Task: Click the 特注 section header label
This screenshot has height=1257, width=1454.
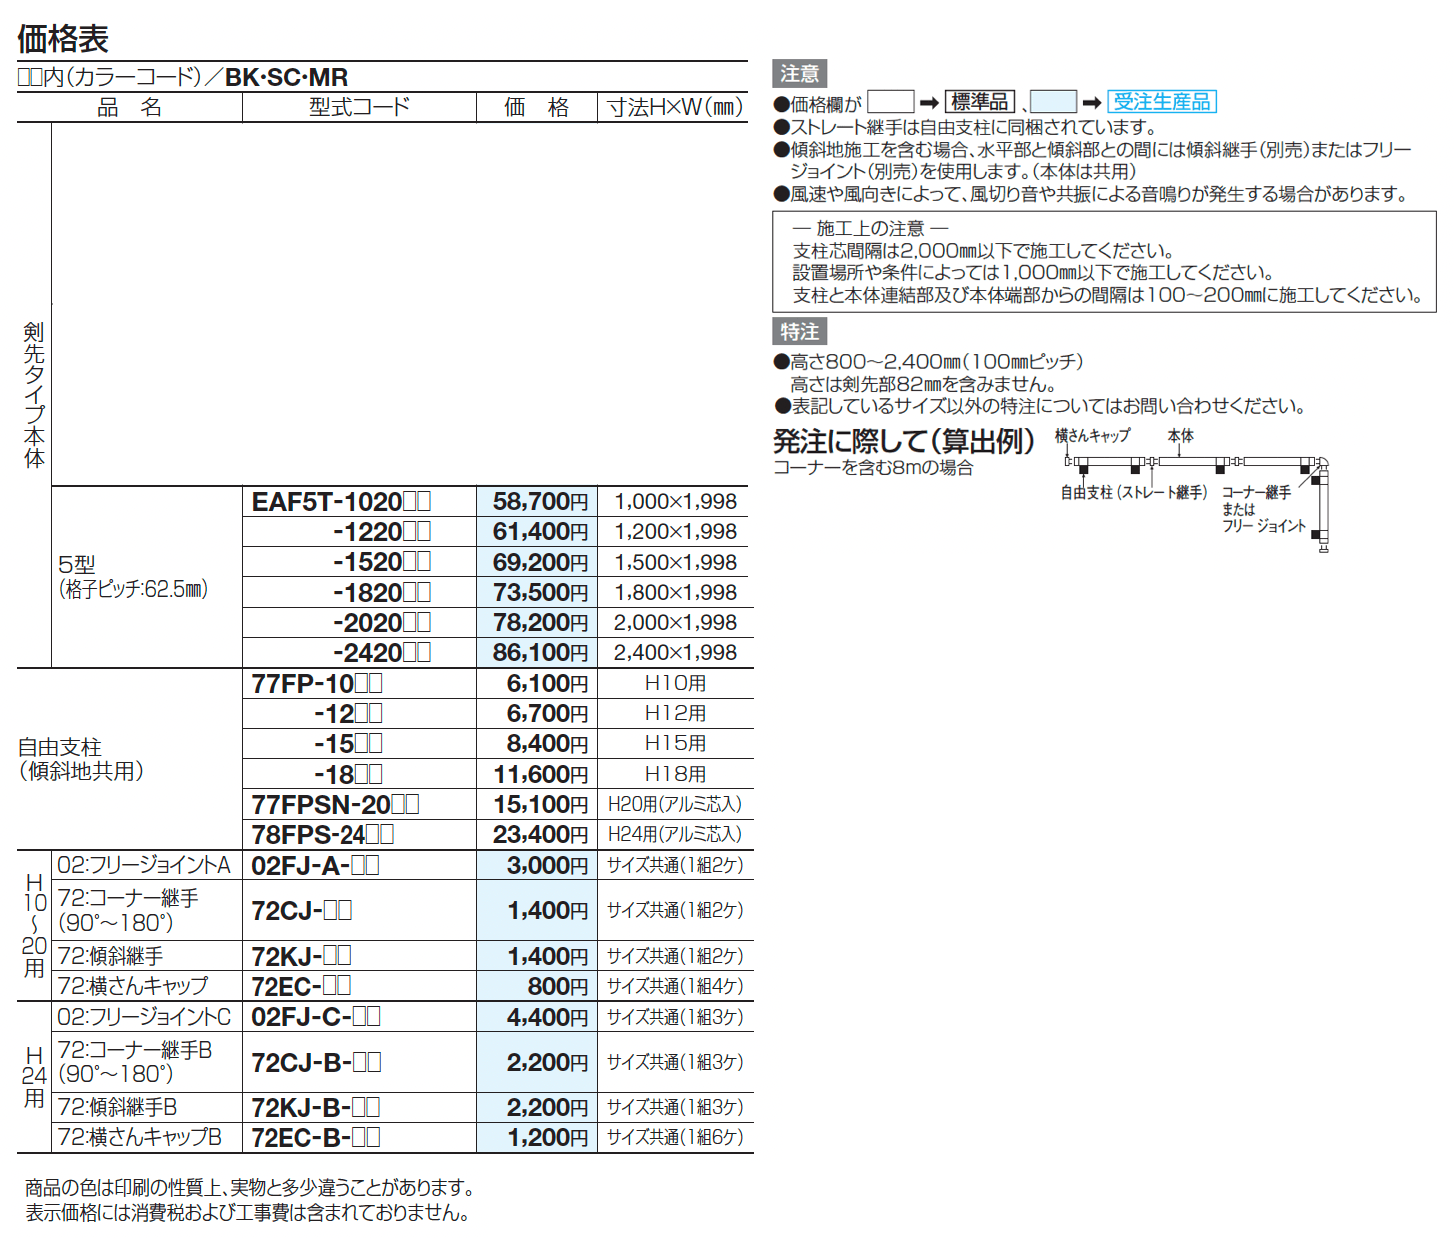Action: (x=797, y=331)
